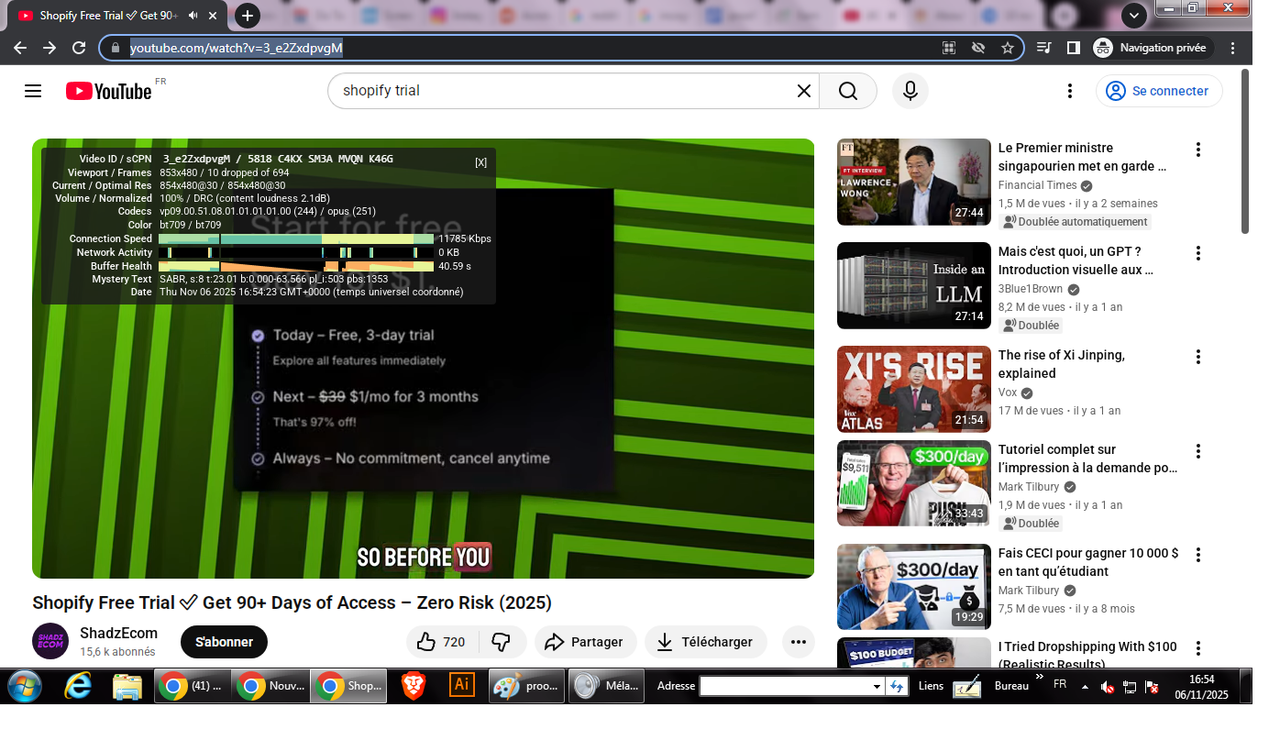Open the Vox channel link
1280x741 pixels.
[x=1008, y=393]
